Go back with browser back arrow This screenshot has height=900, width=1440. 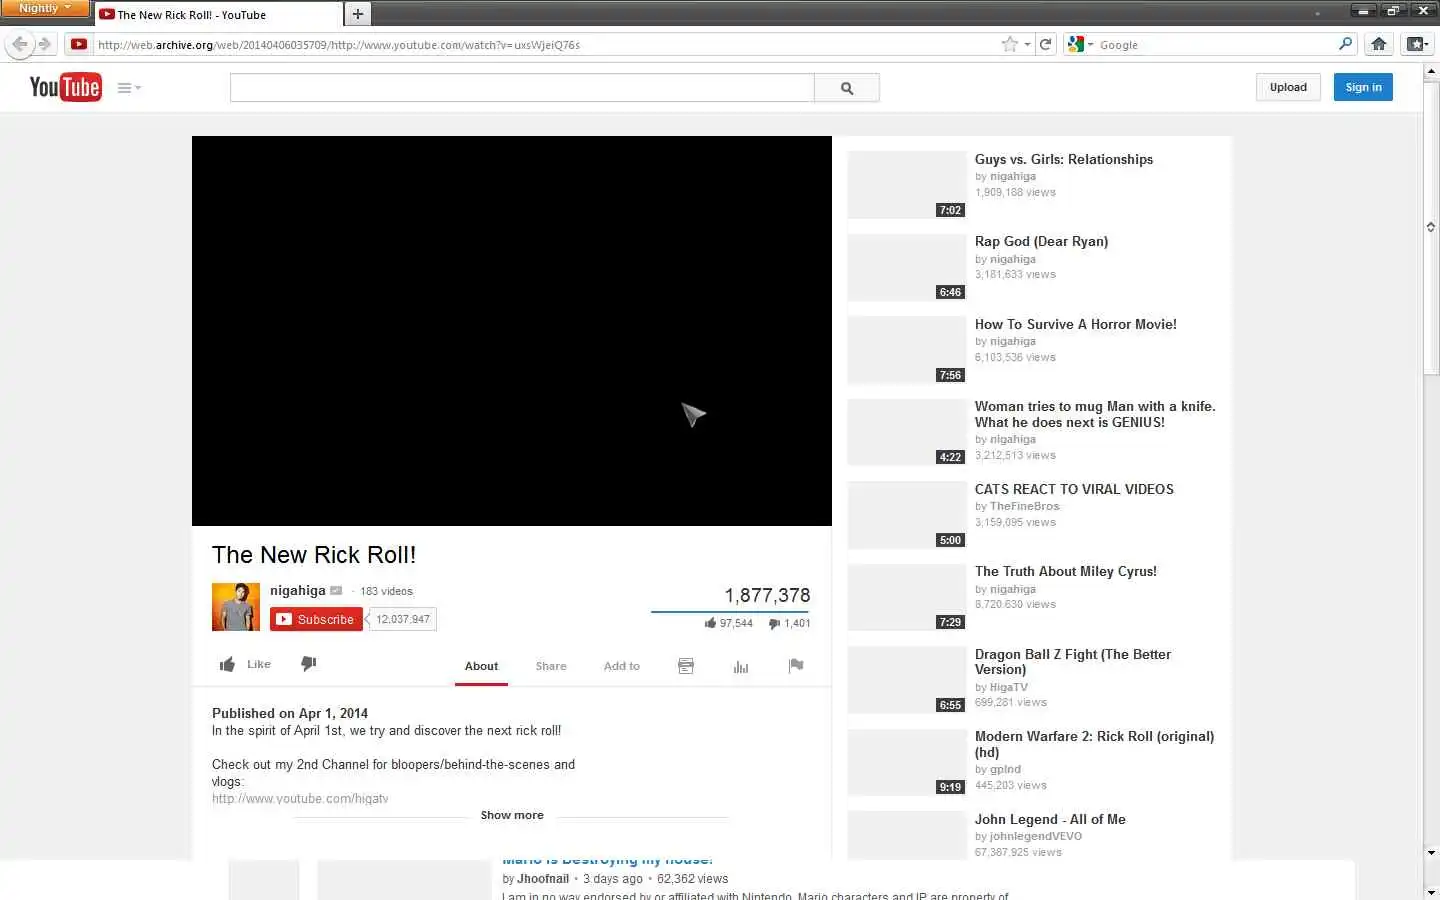[x=19, y=44]
